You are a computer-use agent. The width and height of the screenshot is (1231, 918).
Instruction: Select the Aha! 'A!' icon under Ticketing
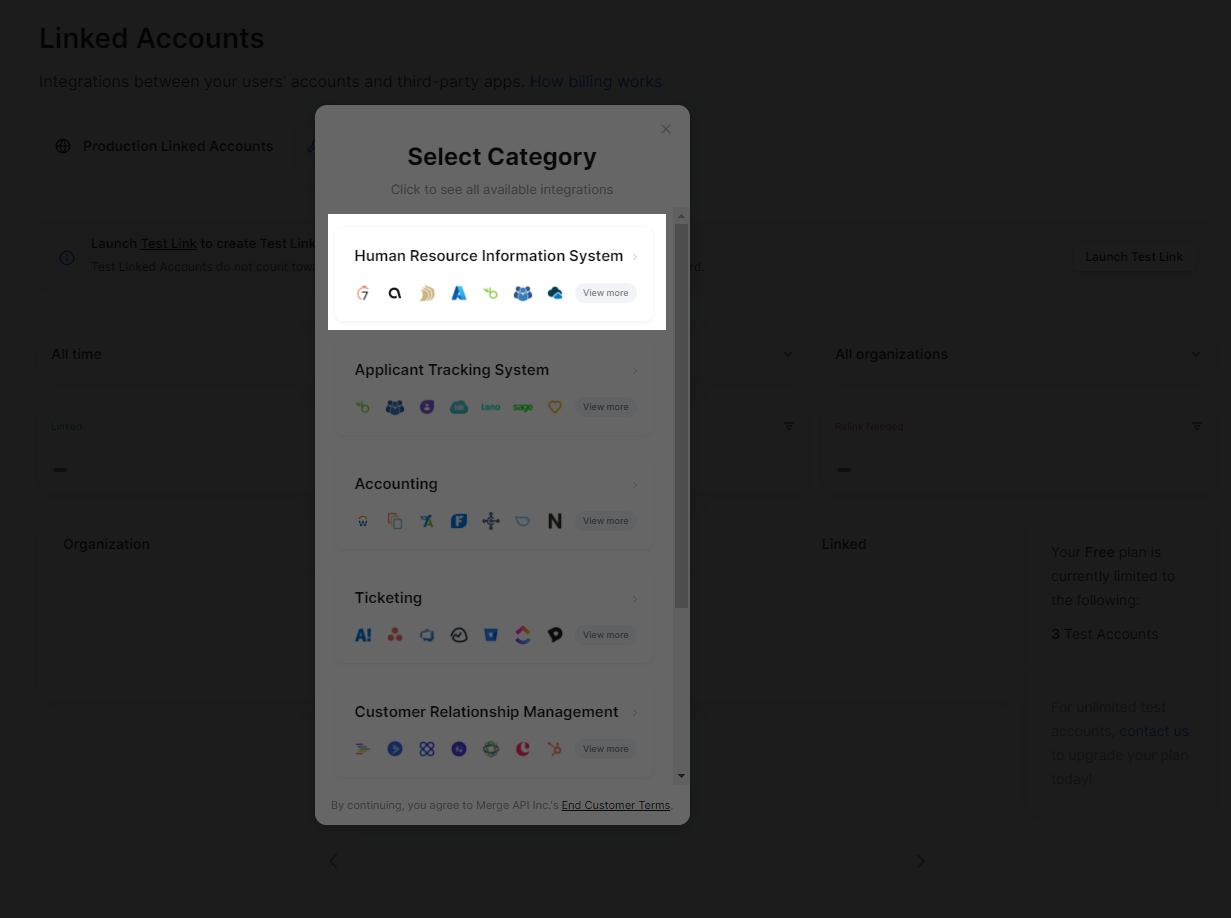(x=363, y=635)
